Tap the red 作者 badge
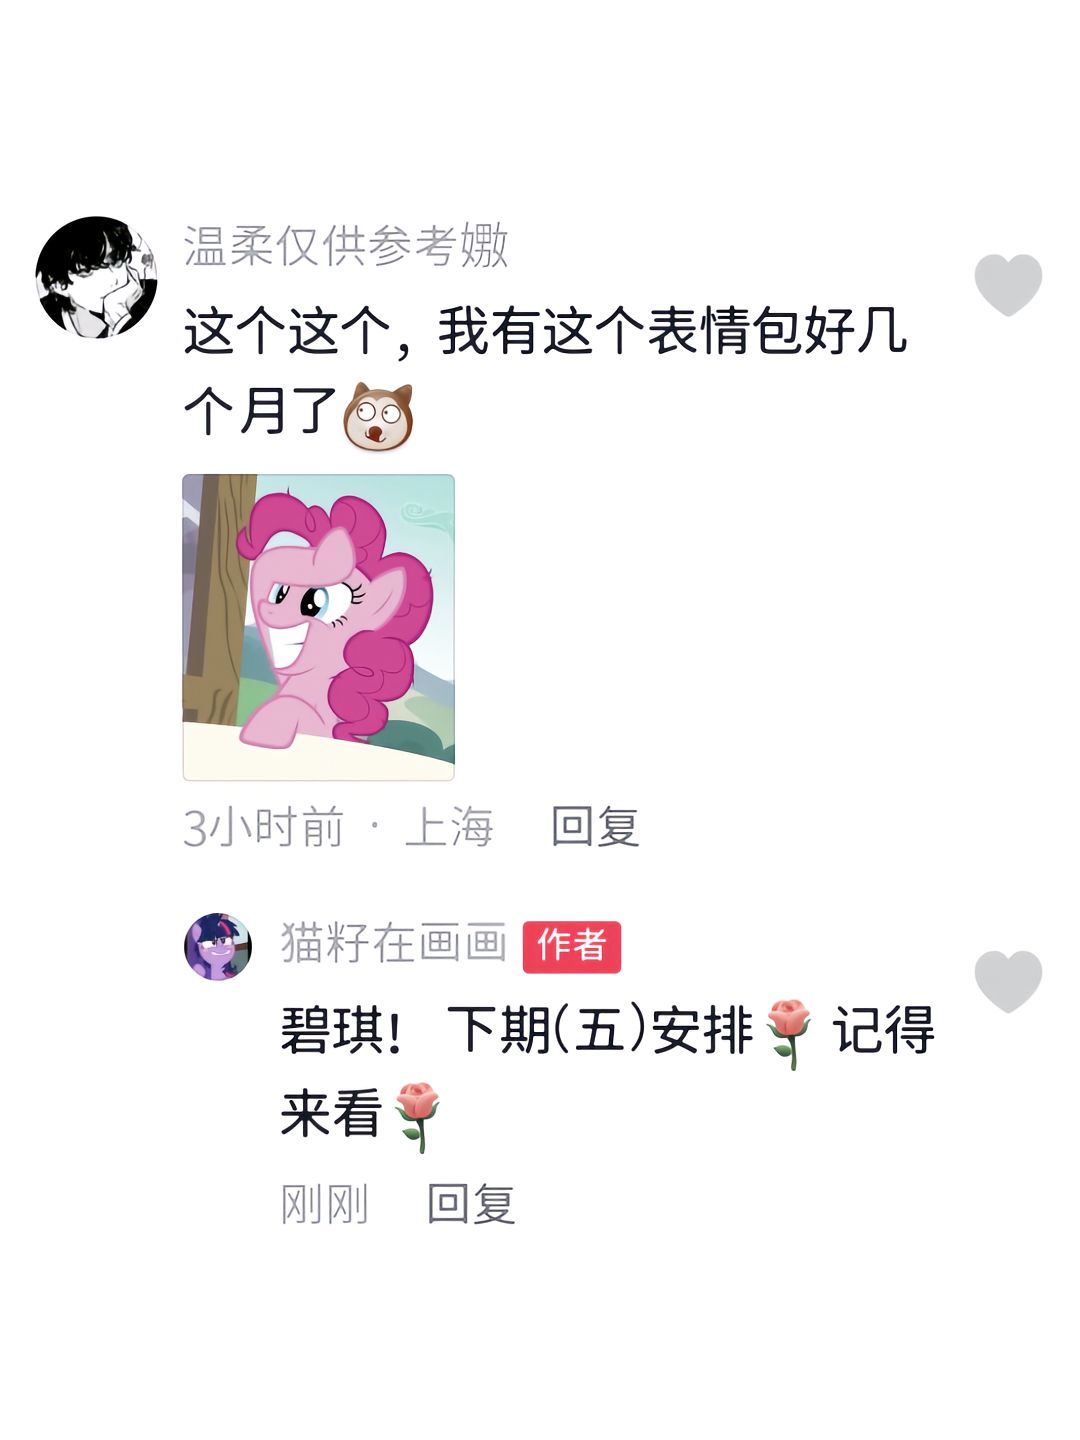Screen dimensions: 1080x1440 [x=572, y=946]
